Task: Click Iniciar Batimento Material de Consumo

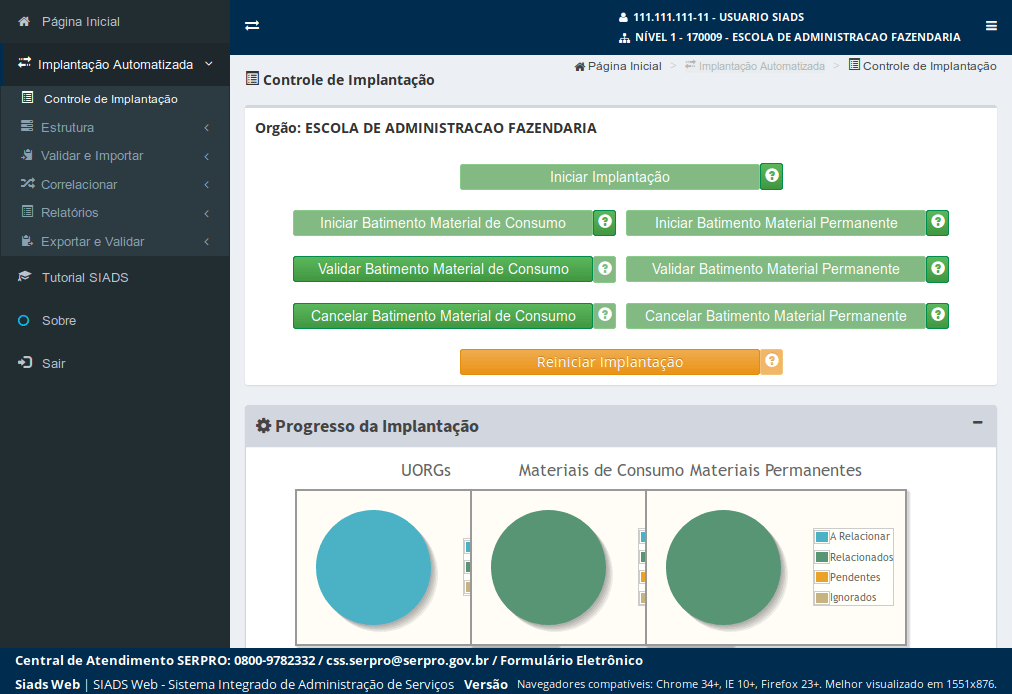Action: pyautogui.click(x=443, y=223)
